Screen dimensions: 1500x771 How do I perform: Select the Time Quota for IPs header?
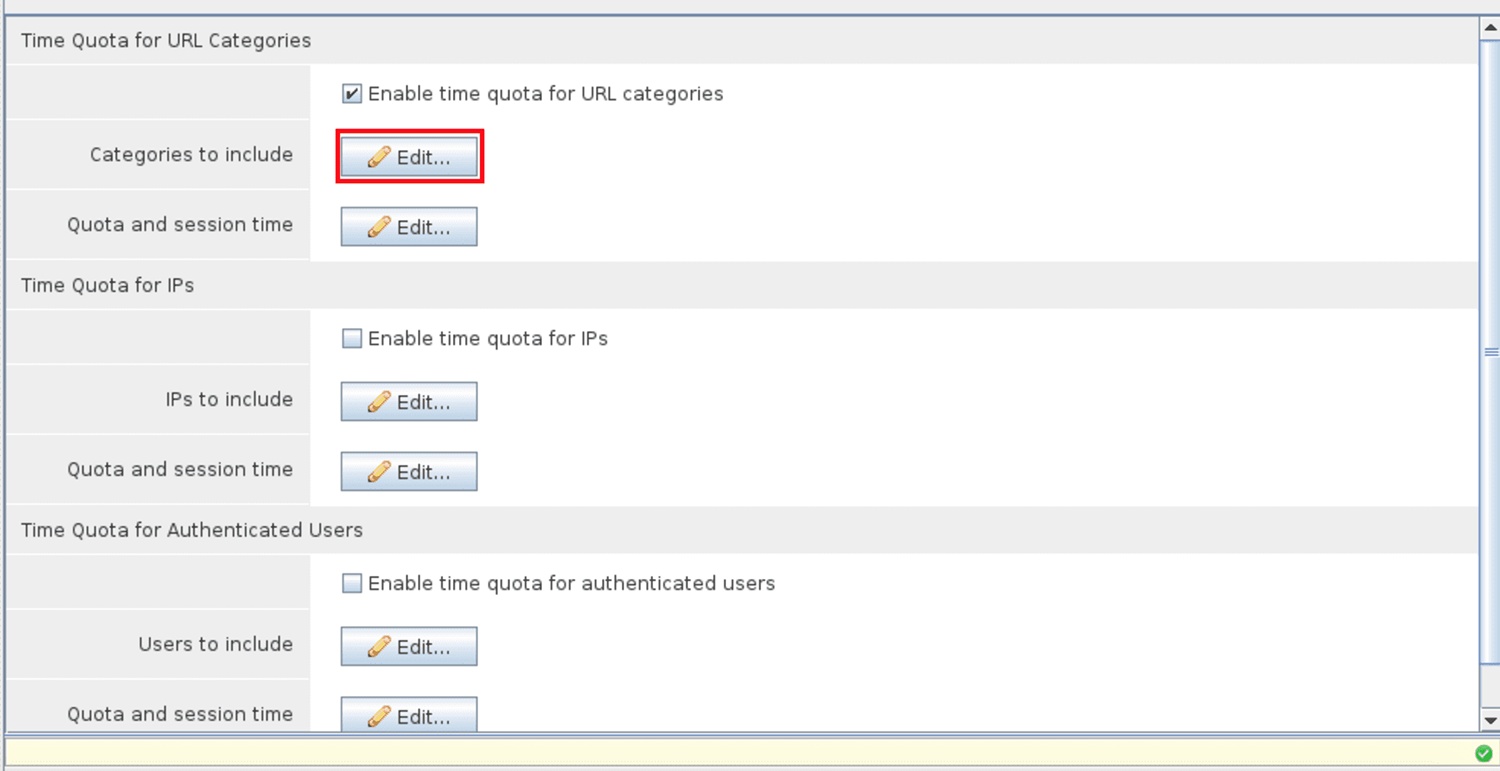click(x=108, y=286)
